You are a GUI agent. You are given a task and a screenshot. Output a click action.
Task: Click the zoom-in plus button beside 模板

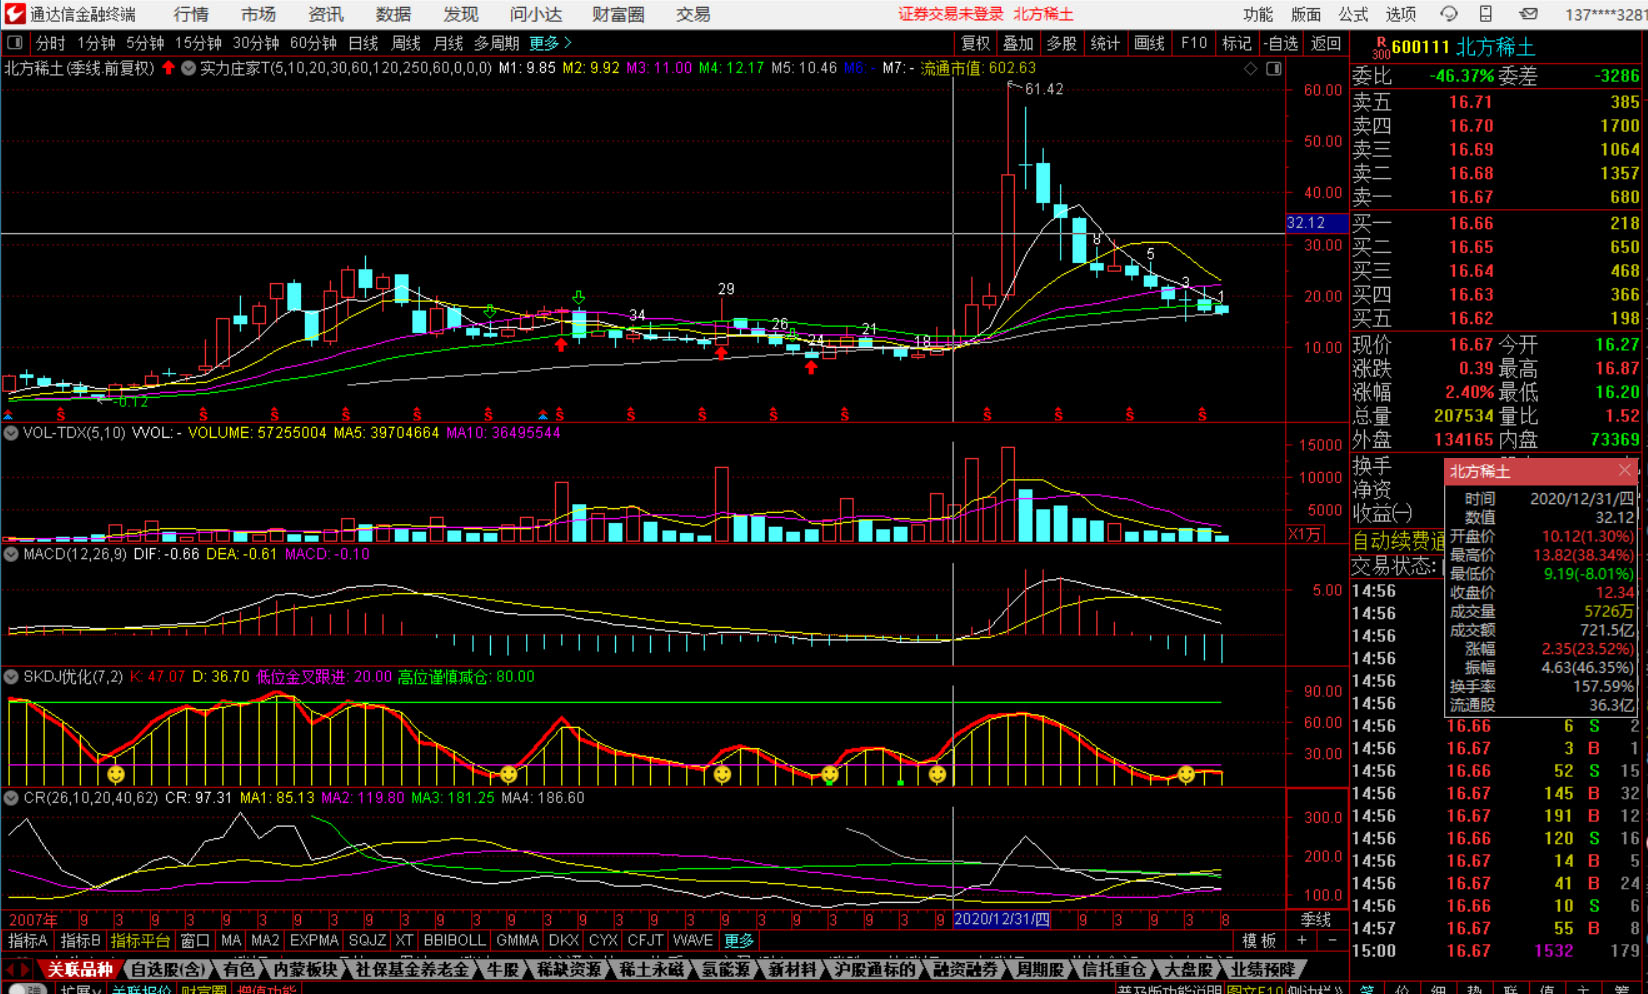tap(1301, 940)
